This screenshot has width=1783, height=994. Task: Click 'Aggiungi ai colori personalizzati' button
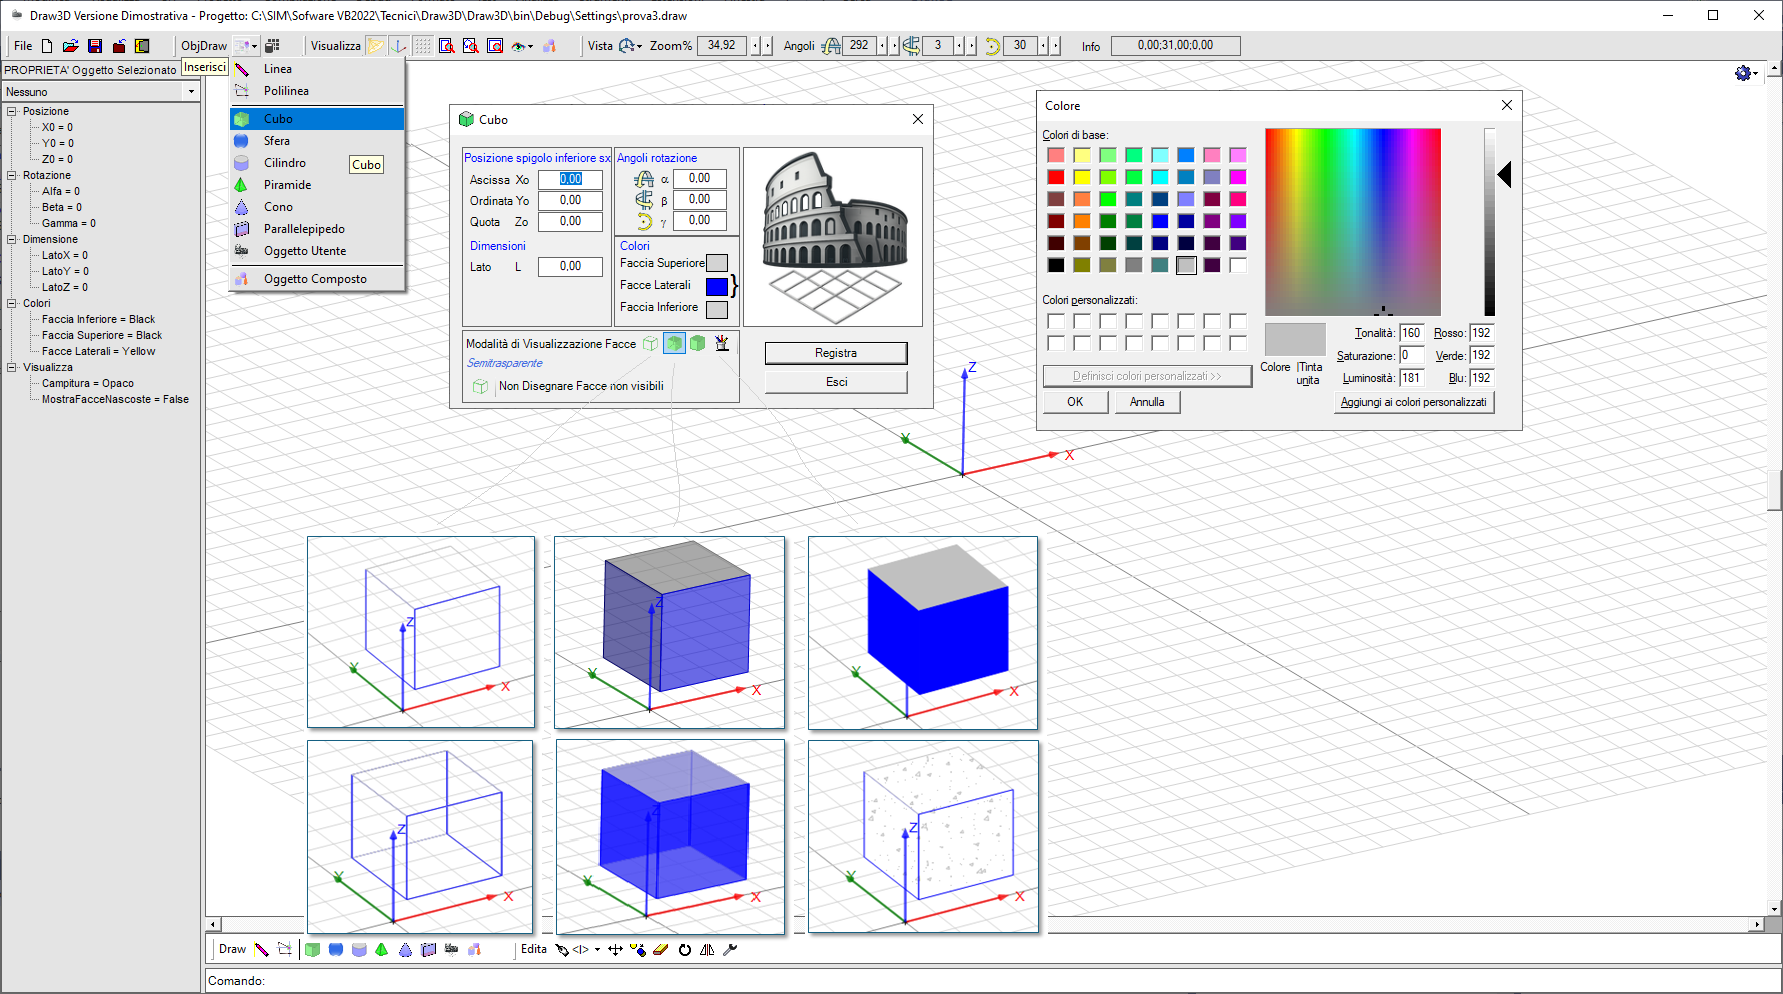pyautogui.click(x=1413, y=402)
